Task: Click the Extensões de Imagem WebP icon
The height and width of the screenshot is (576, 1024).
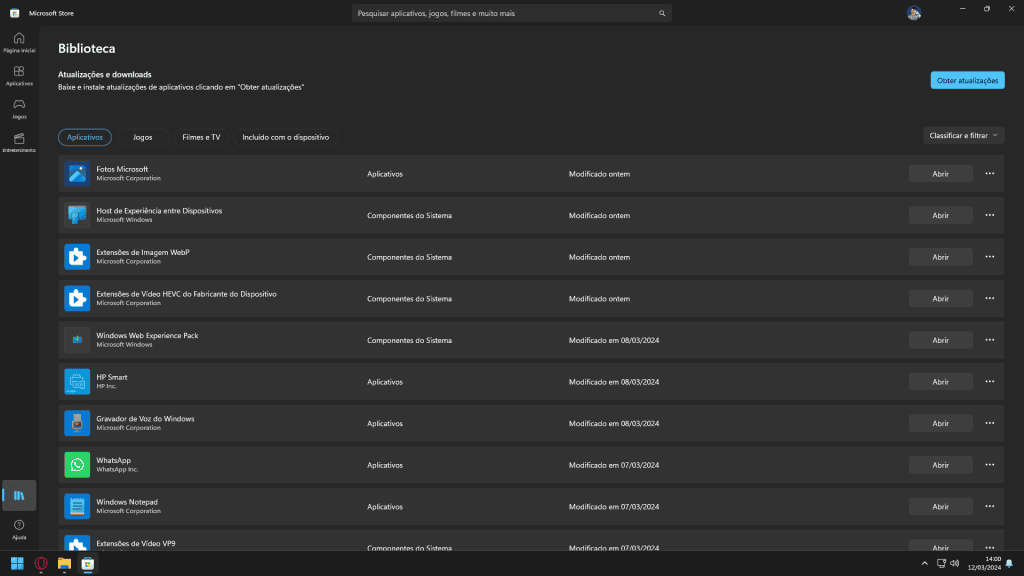Action: [x=77, y=257]
